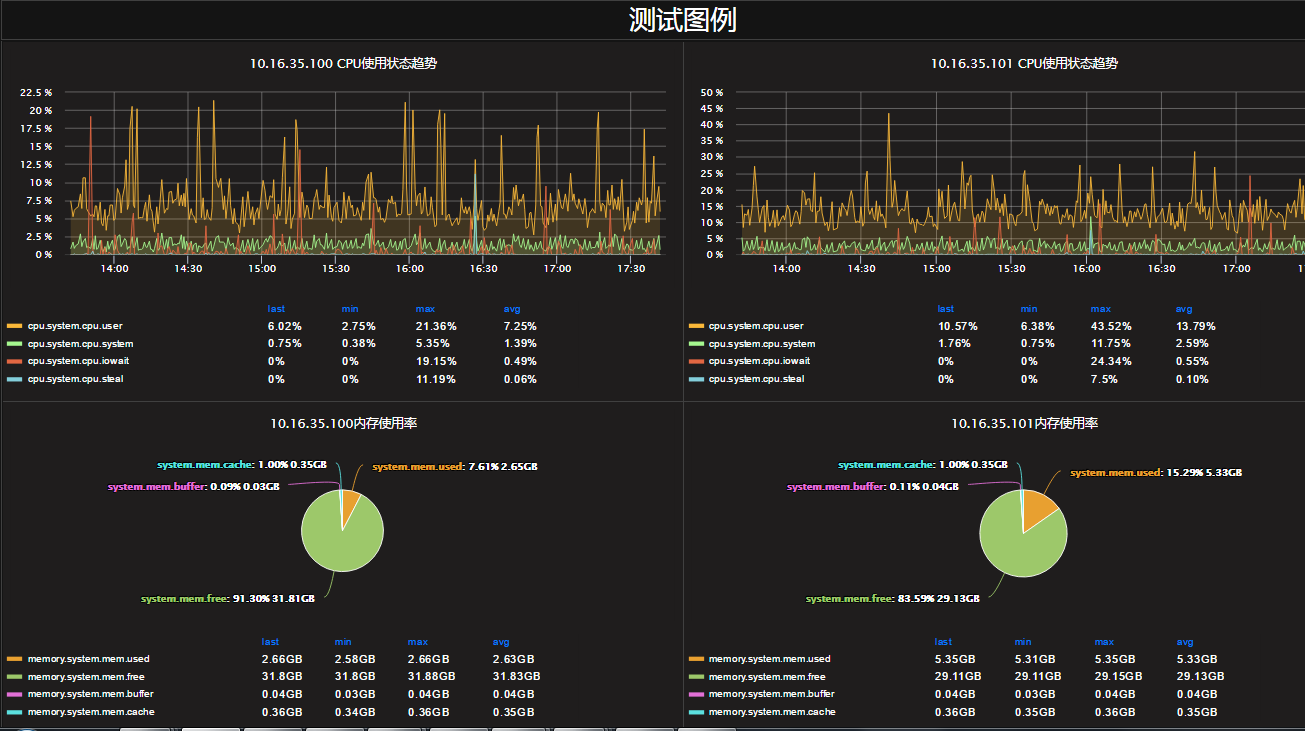Screen dimensions: 1305x731
Task: Click the orange cpu.user color swatch, 10.16.35.100 panel
Action: click(x=14, y=326)
